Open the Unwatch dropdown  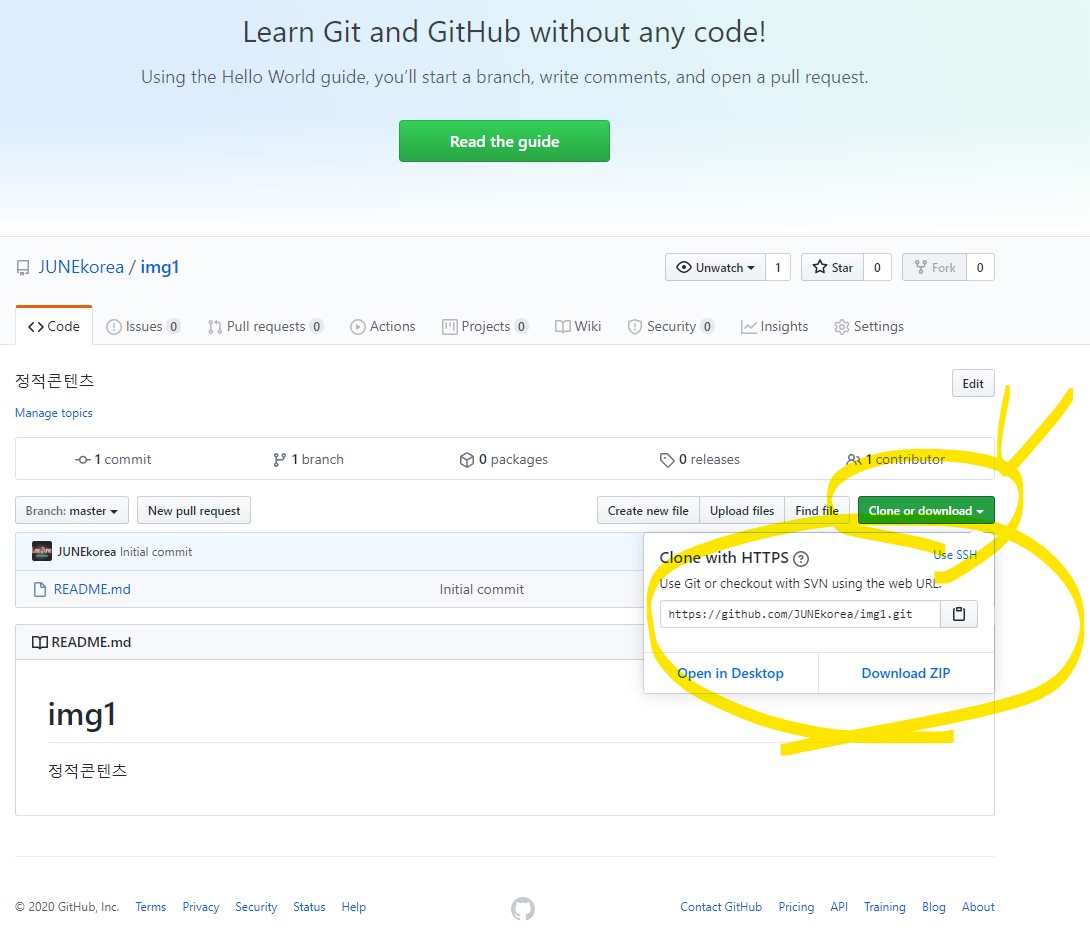coord(715,268)
